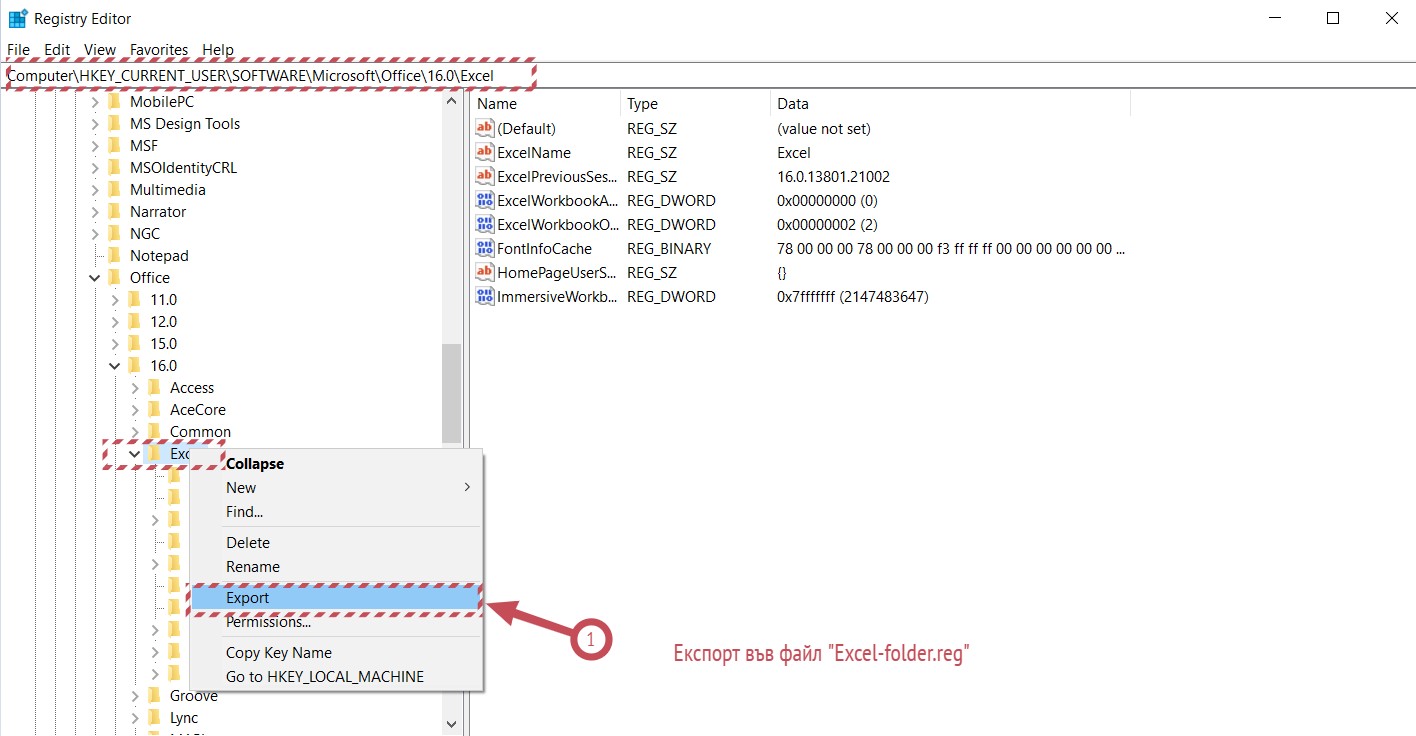1416x736 pixels.
Task: Choose Go to HKEY_LOCAL_MACHINE
Action: pos(335,677)
